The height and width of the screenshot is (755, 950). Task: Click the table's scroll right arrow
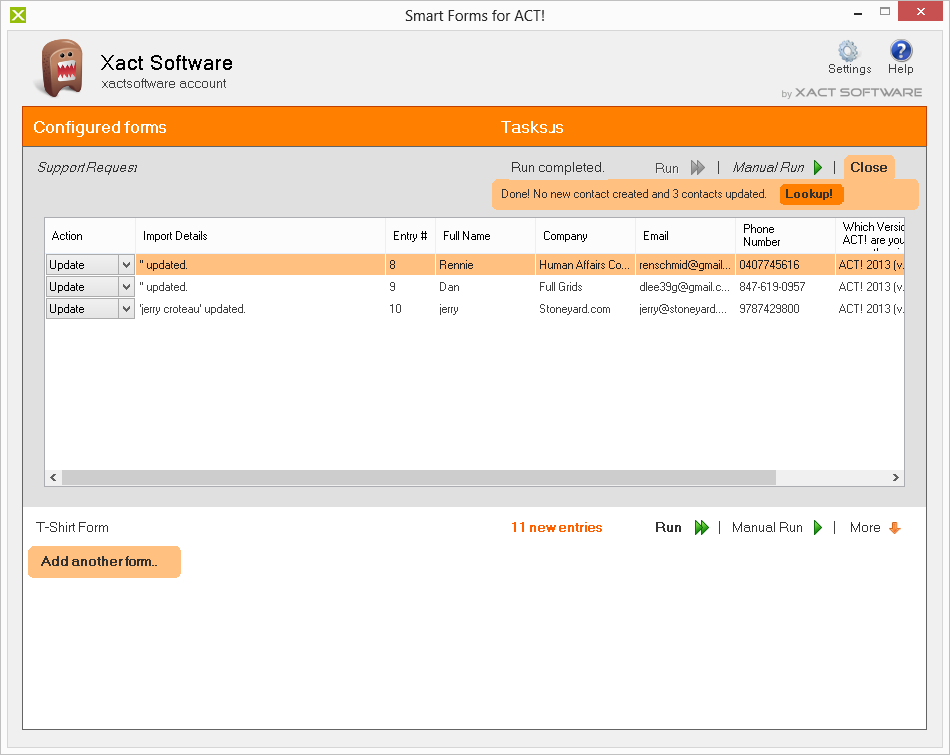[895, 477]
